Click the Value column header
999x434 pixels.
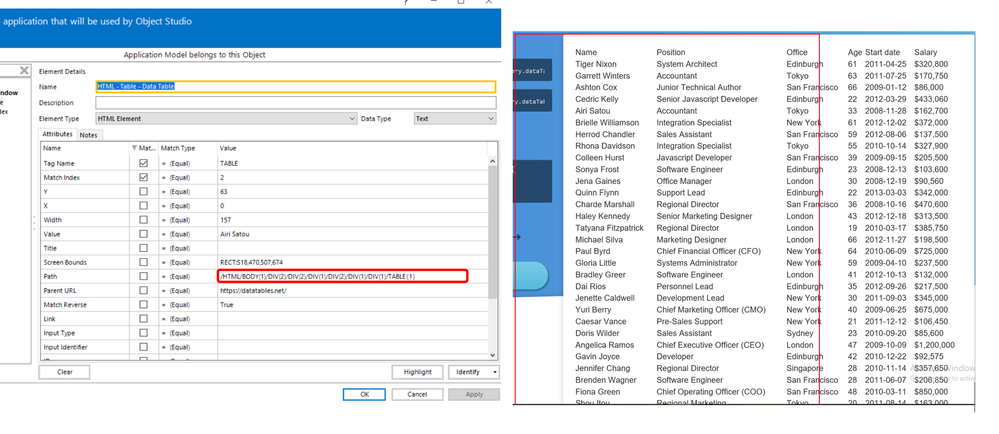352,148
